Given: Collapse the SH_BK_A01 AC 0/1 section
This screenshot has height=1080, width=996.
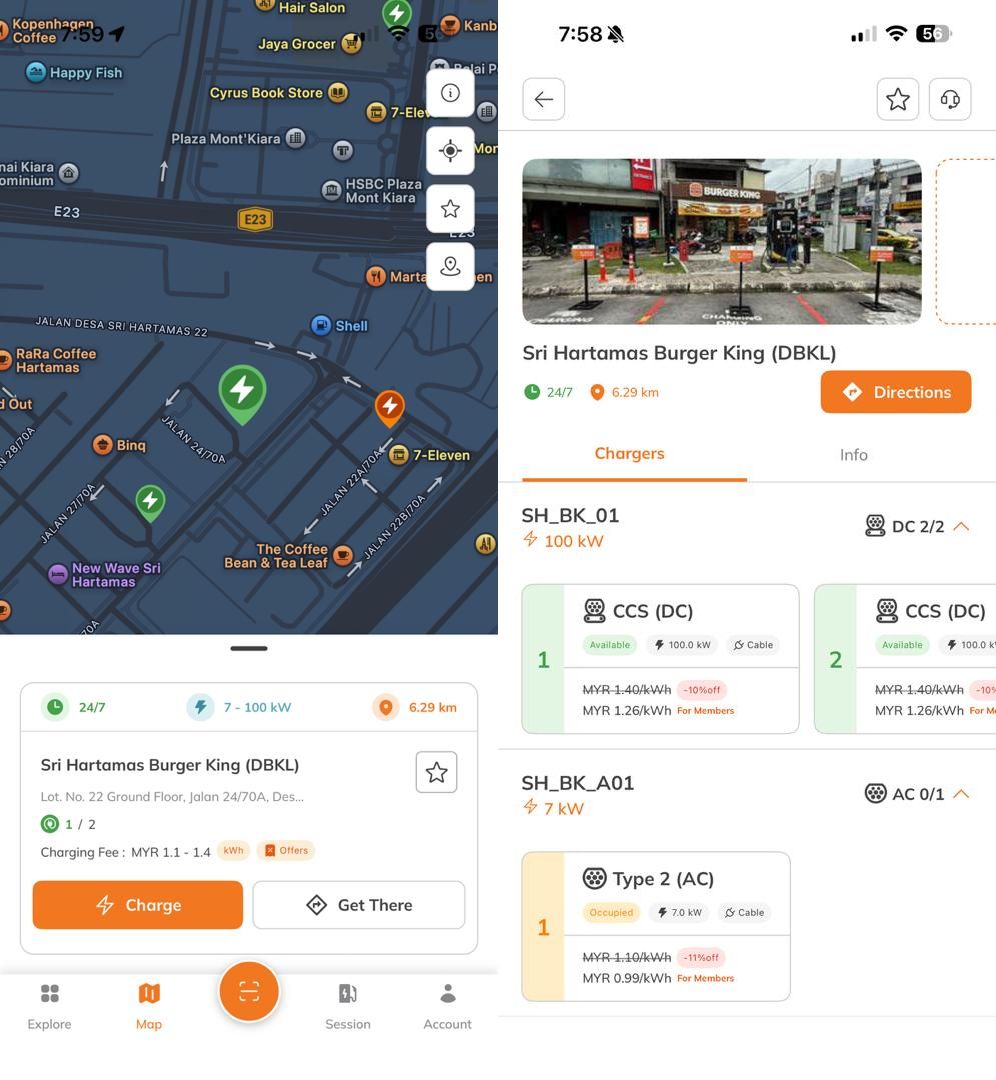Looking at the screenshot, I should 961,794.
